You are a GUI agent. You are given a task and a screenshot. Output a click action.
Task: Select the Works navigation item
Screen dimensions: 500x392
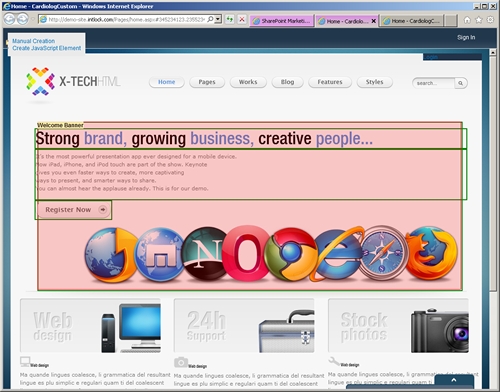[x=248, y=82]
